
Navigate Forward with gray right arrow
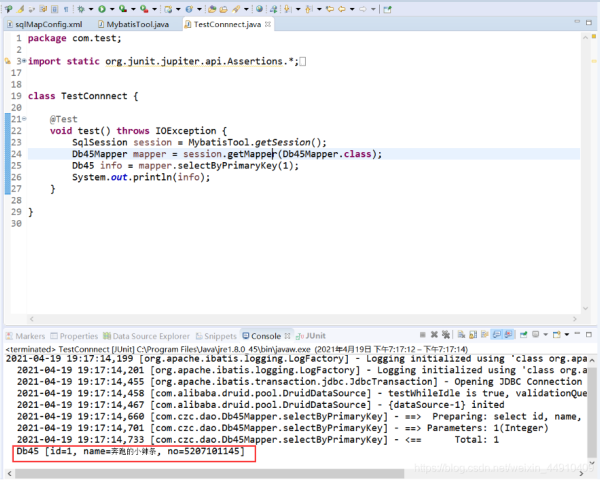click(363, 9)
